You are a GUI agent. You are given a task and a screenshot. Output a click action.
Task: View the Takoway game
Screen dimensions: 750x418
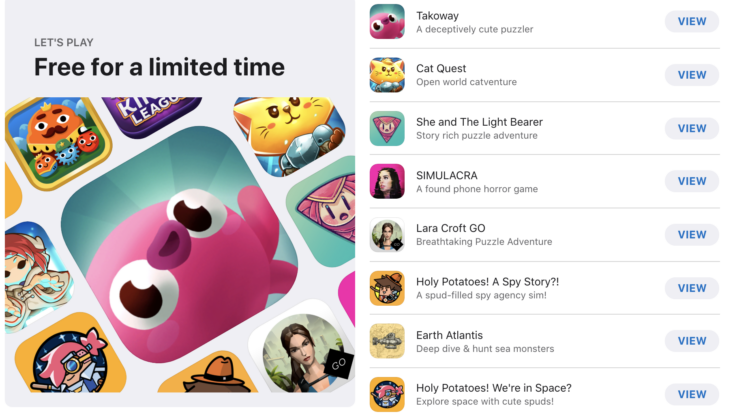click(692, 22)
